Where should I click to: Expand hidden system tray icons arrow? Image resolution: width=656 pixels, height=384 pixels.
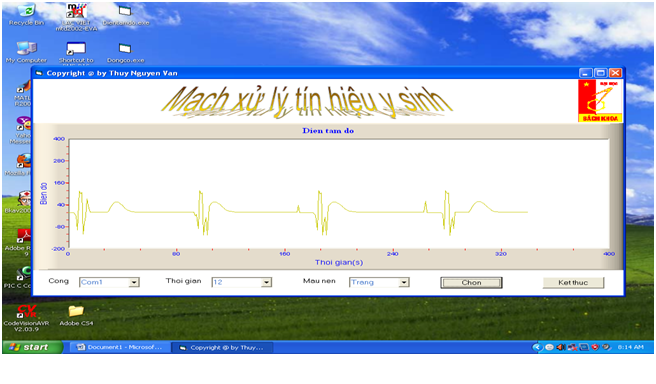(x=537, y=347)
